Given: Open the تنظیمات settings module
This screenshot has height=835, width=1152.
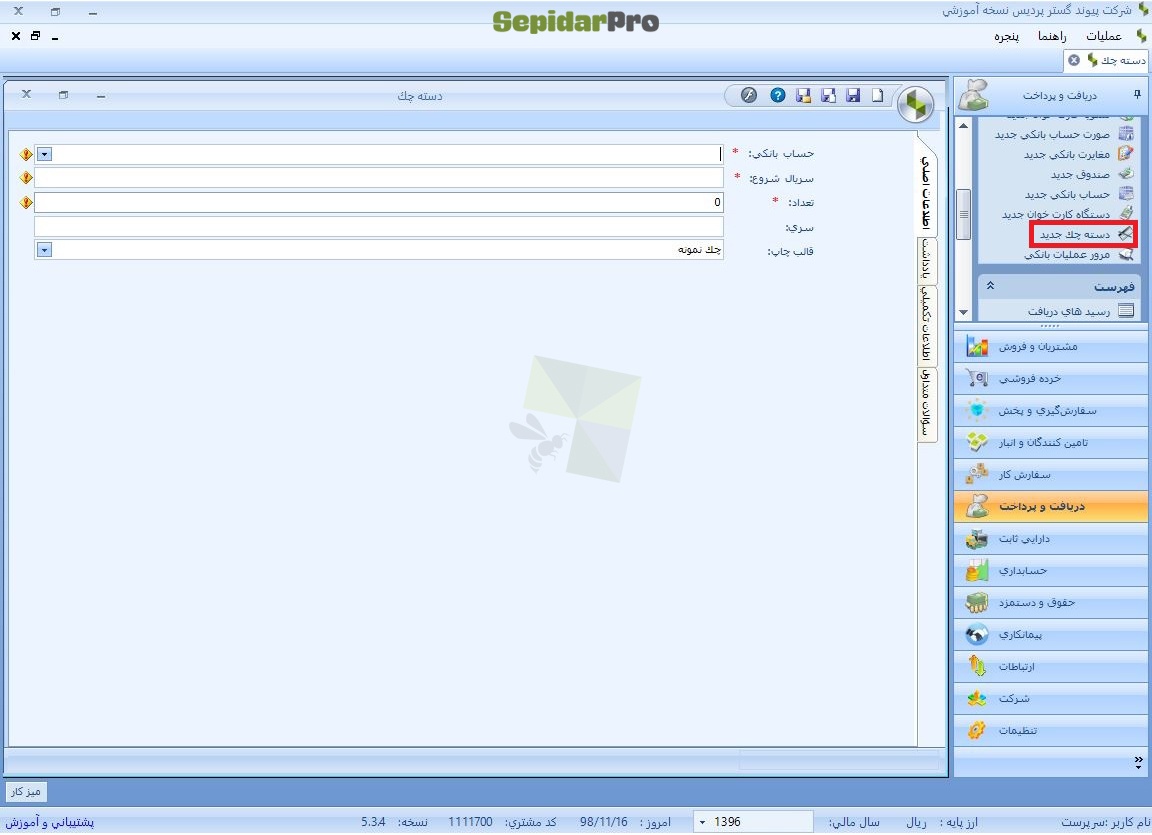Looking at the screenshot, I should 1051,730.
